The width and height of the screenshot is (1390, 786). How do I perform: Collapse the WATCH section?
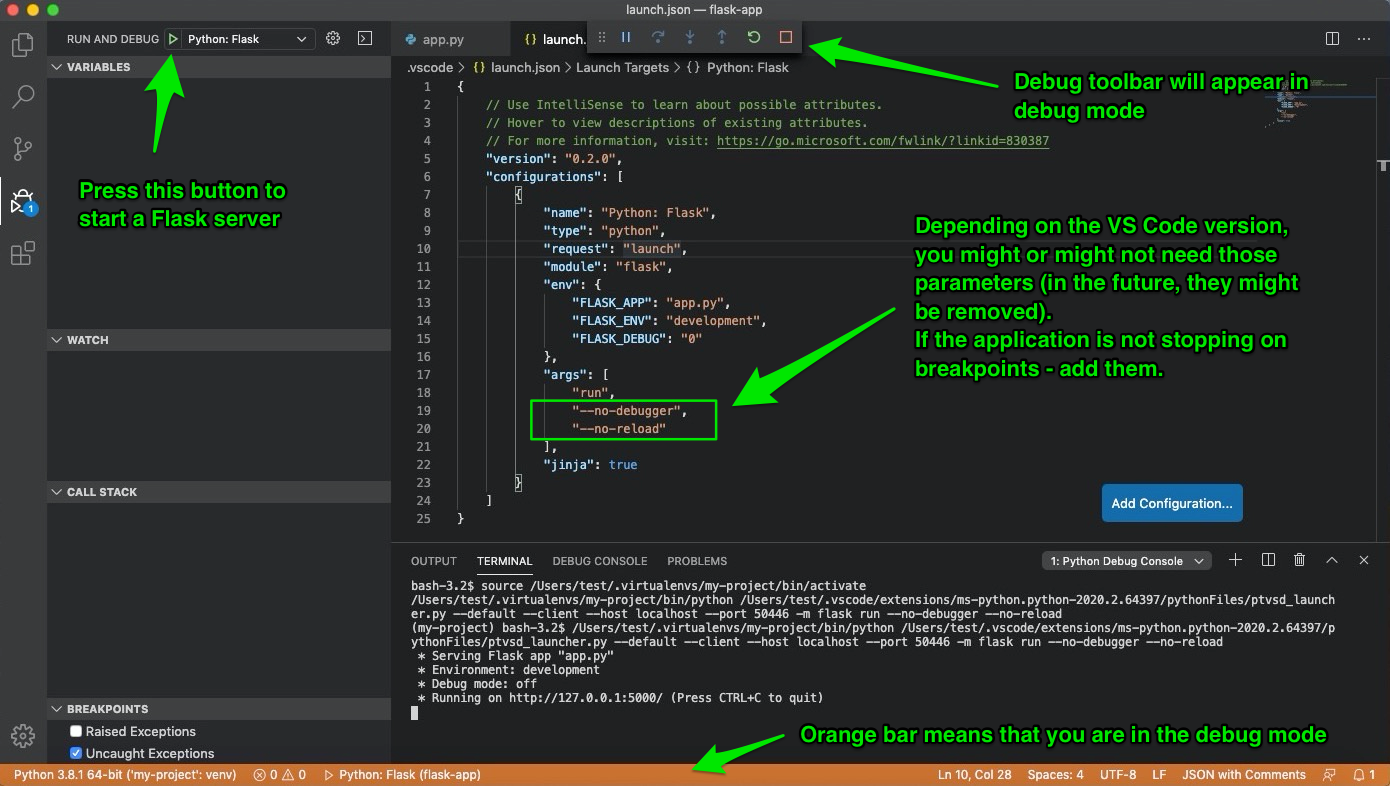tap(218, 340)
